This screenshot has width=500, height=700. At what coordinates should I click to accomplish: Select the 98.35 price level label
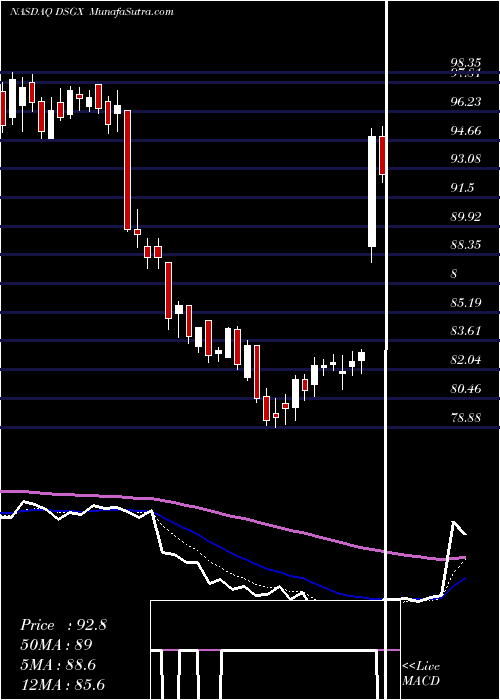(x=466, y=63)
